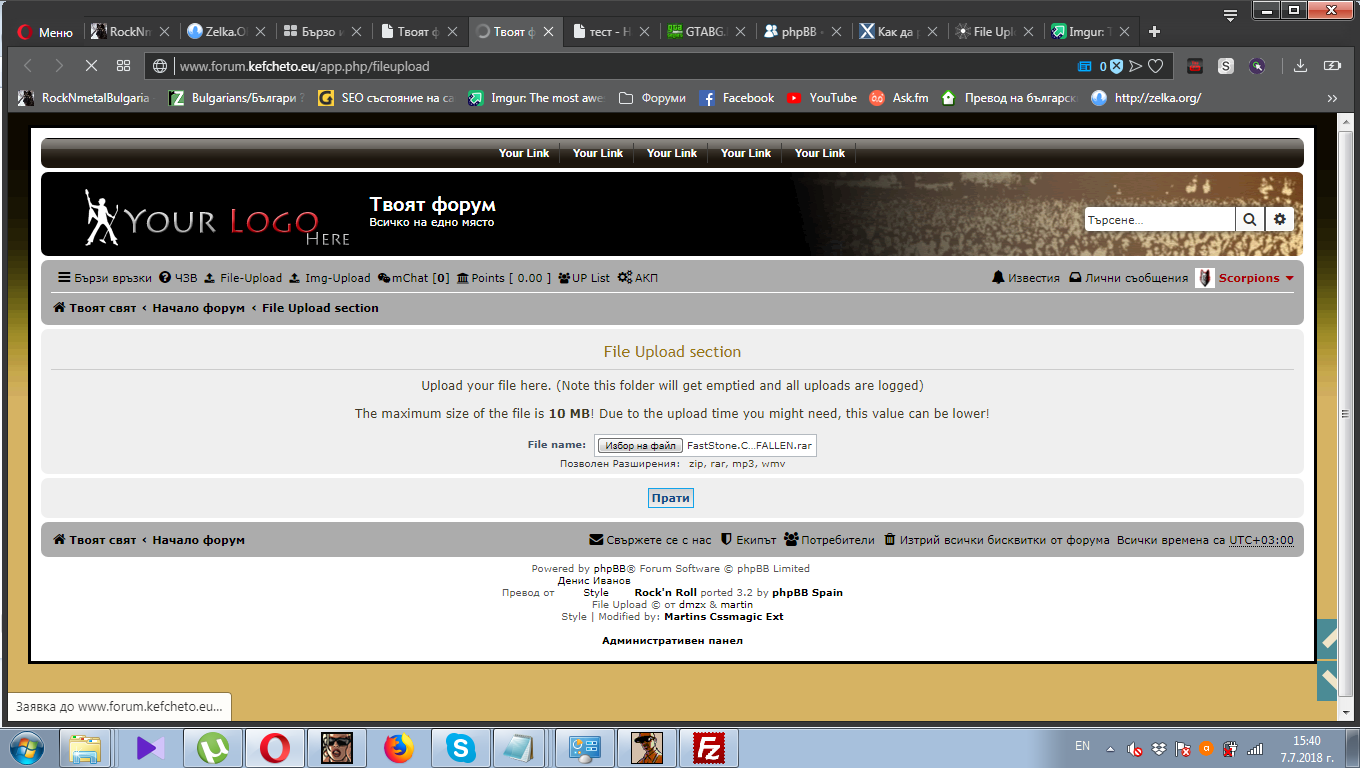Click the heart bookmark icon in address bar
The width and height of the screenshot is (1360, 768).
click(1156, 66)
